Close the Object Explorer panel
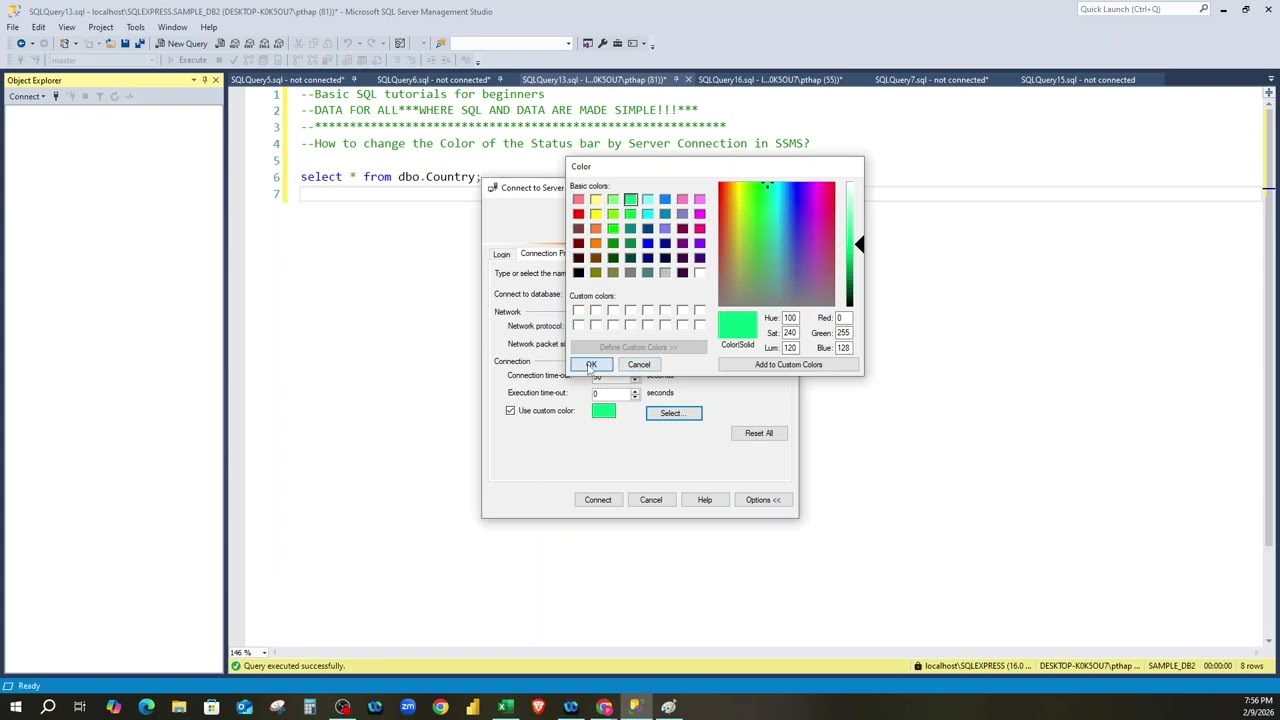 [x=216, y=80]
